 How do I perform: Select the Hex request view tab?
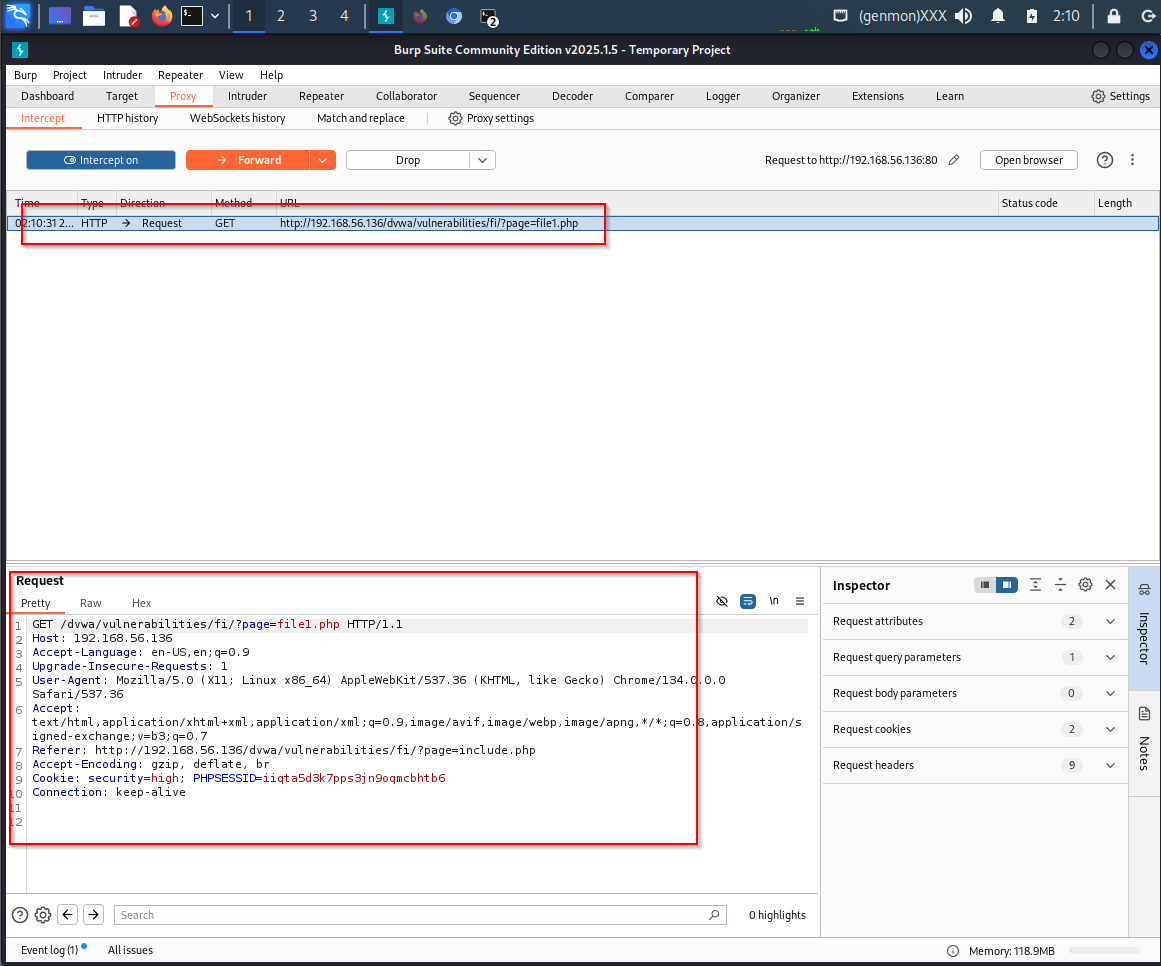(141, 603)
